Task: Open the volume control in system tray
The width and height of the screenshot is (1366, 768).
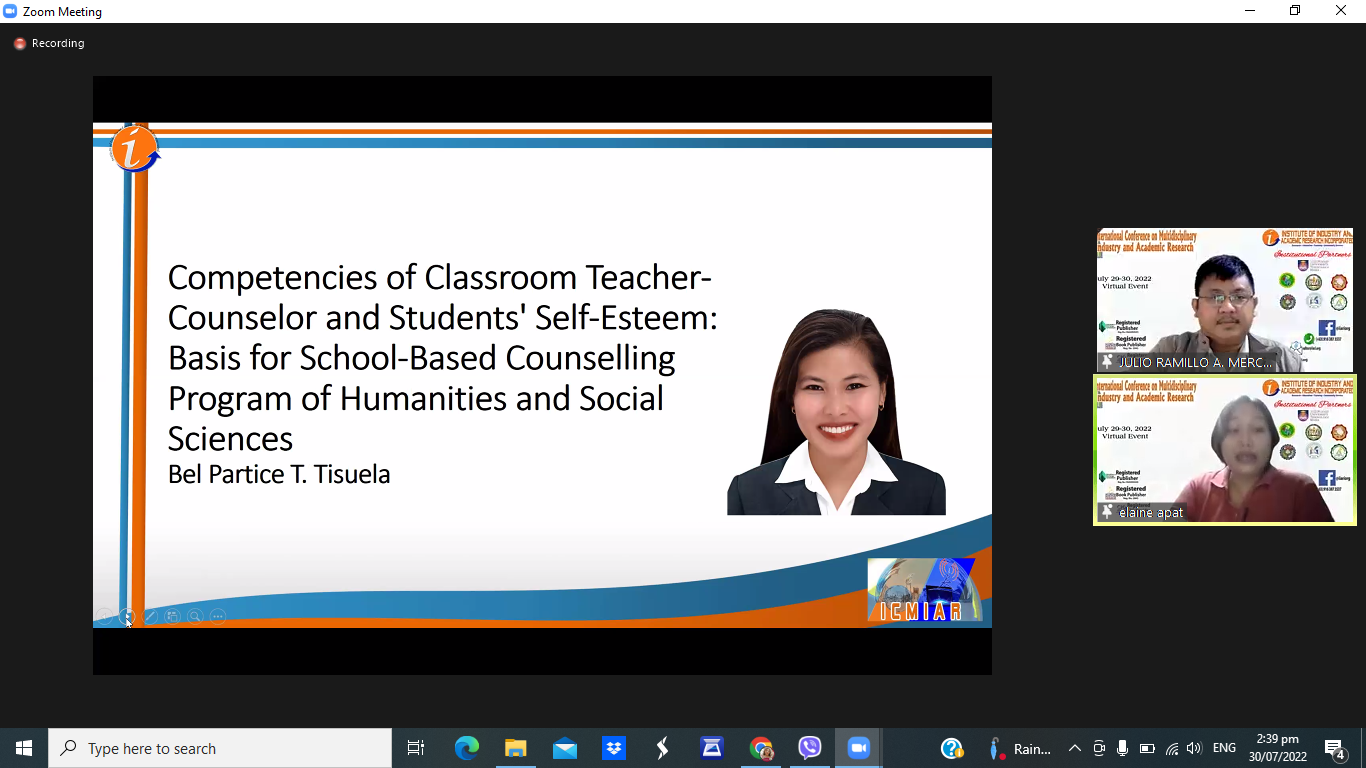Action: (x=1194, y=748)
